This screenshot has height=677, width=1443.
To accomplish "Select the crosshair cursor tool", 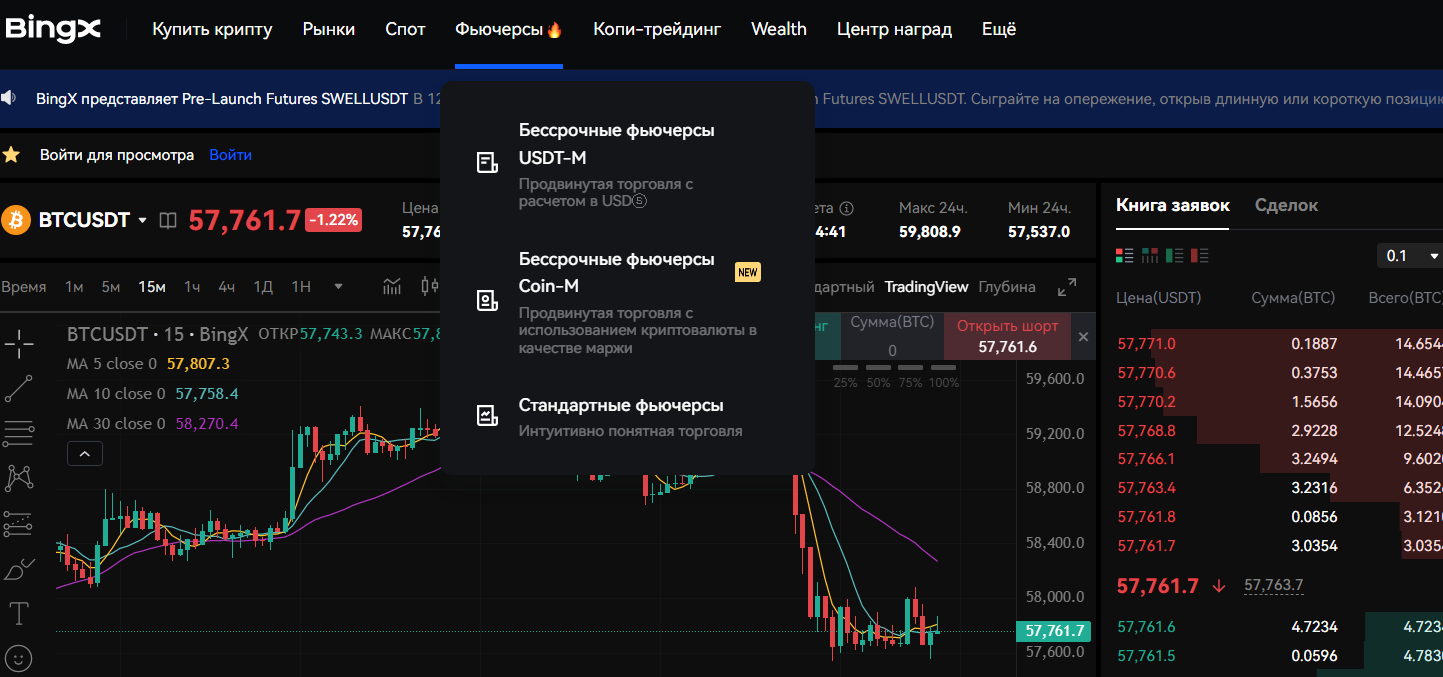I will point(19,344).
